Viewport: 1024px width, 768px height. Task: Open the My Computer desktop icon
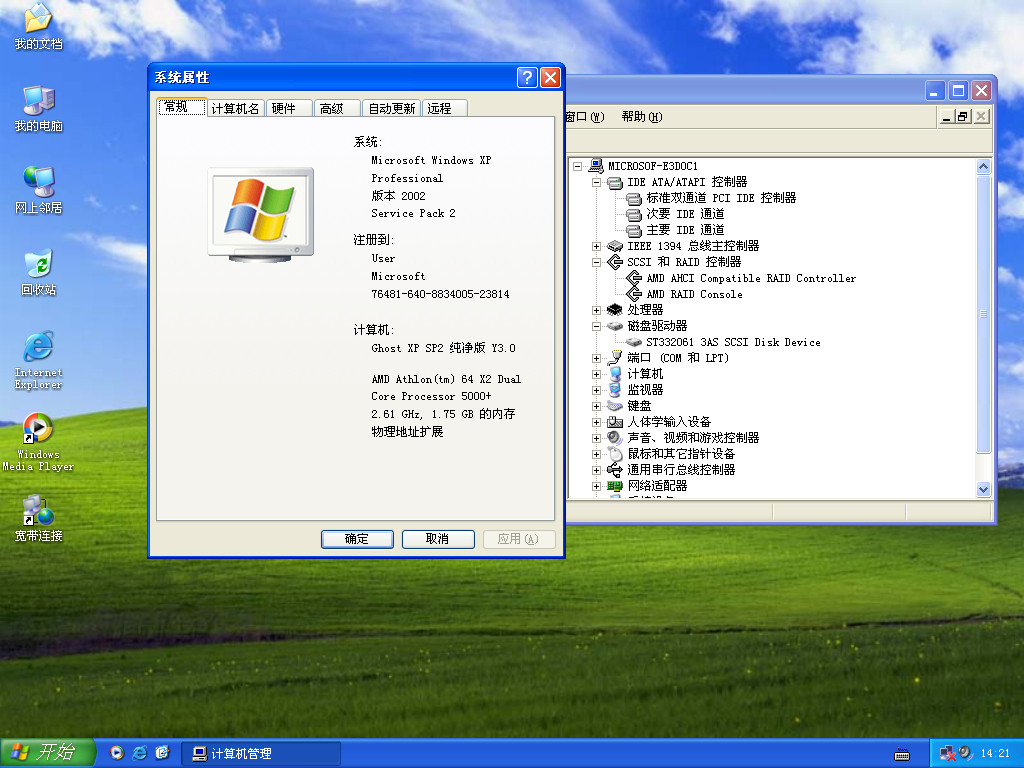pos(38,102)
